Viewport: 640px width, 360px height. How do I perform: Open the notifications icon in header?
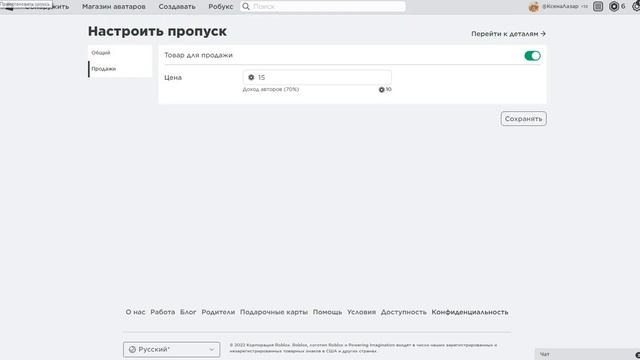(x=598, y=7)
